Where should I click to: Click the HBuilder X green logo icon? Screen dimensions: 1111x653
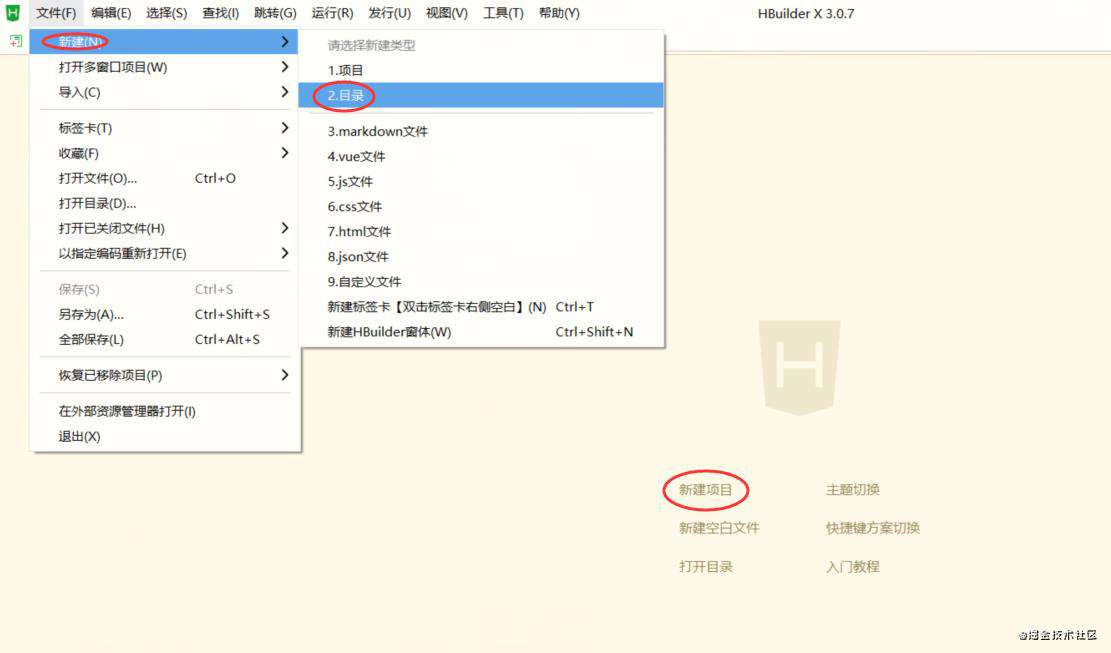click(13, 13)
